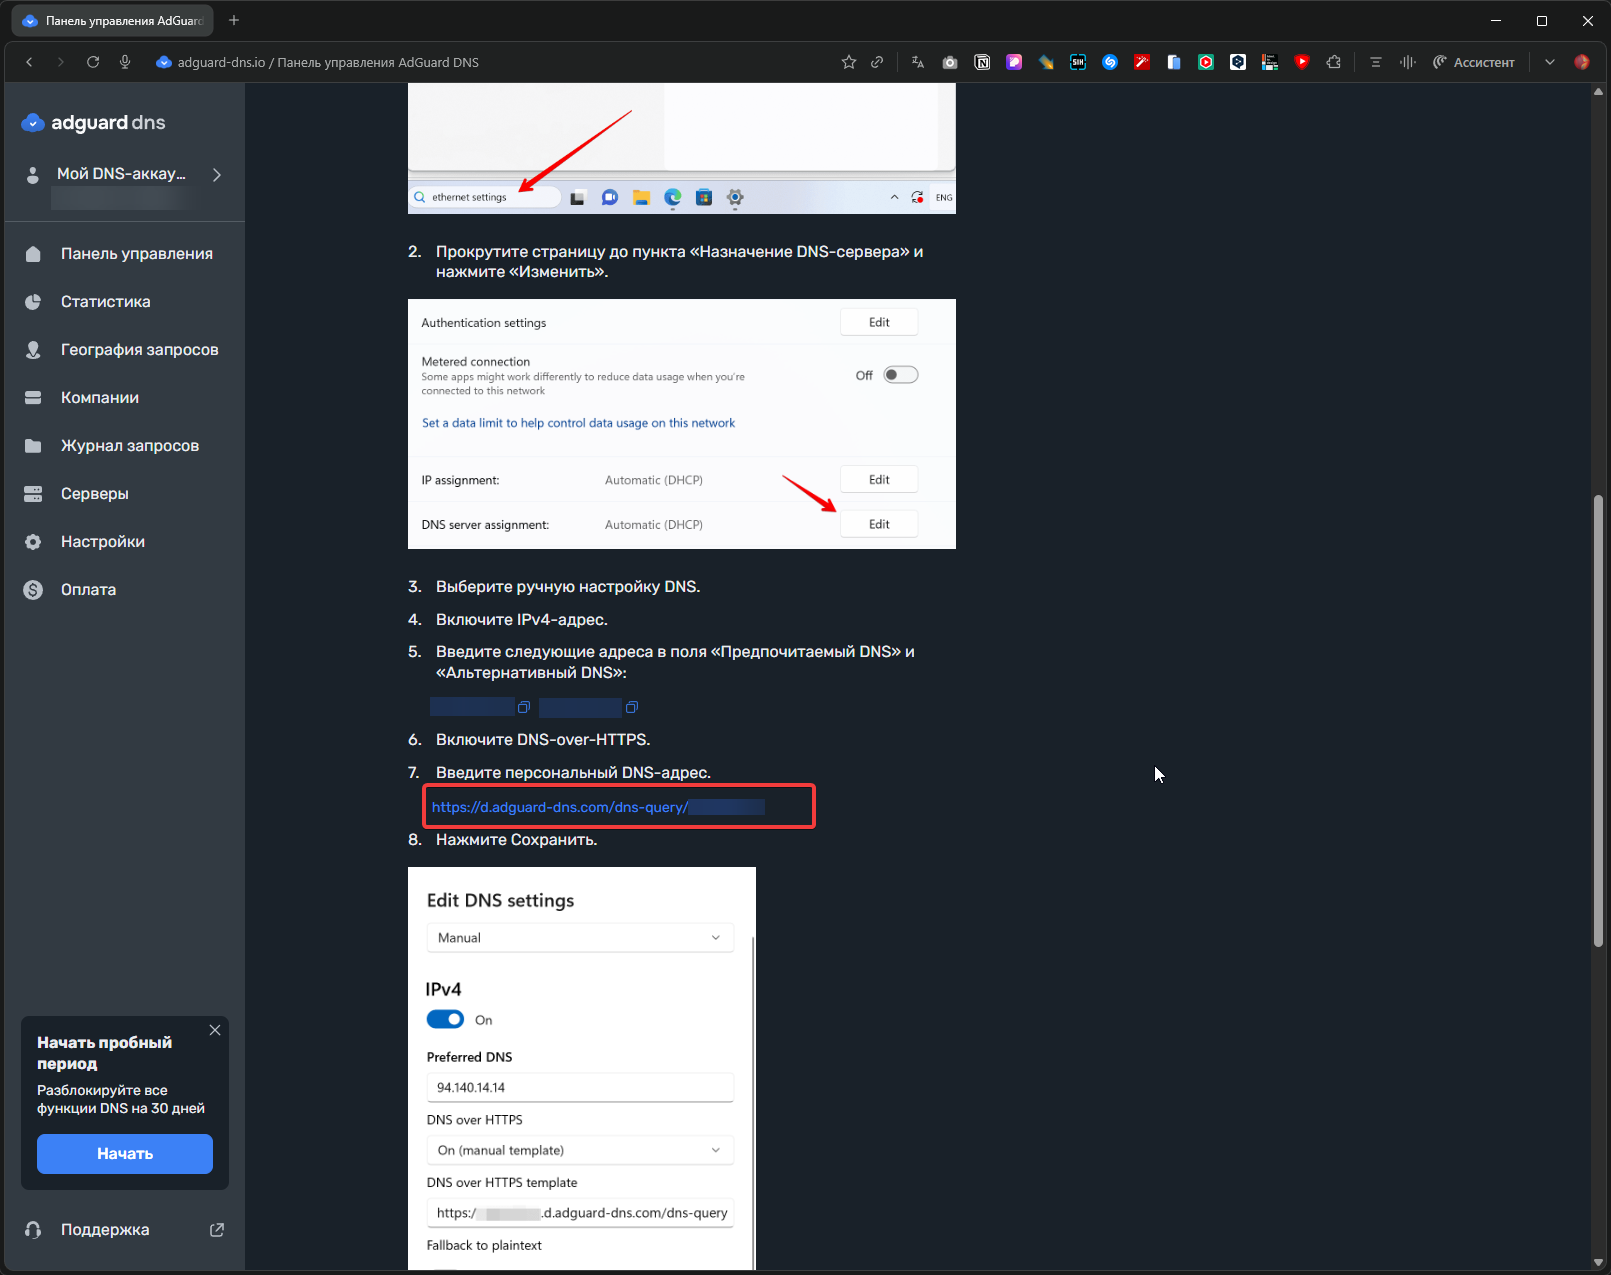Click the Preferred DNS input field

click(x=579, y=1087)
